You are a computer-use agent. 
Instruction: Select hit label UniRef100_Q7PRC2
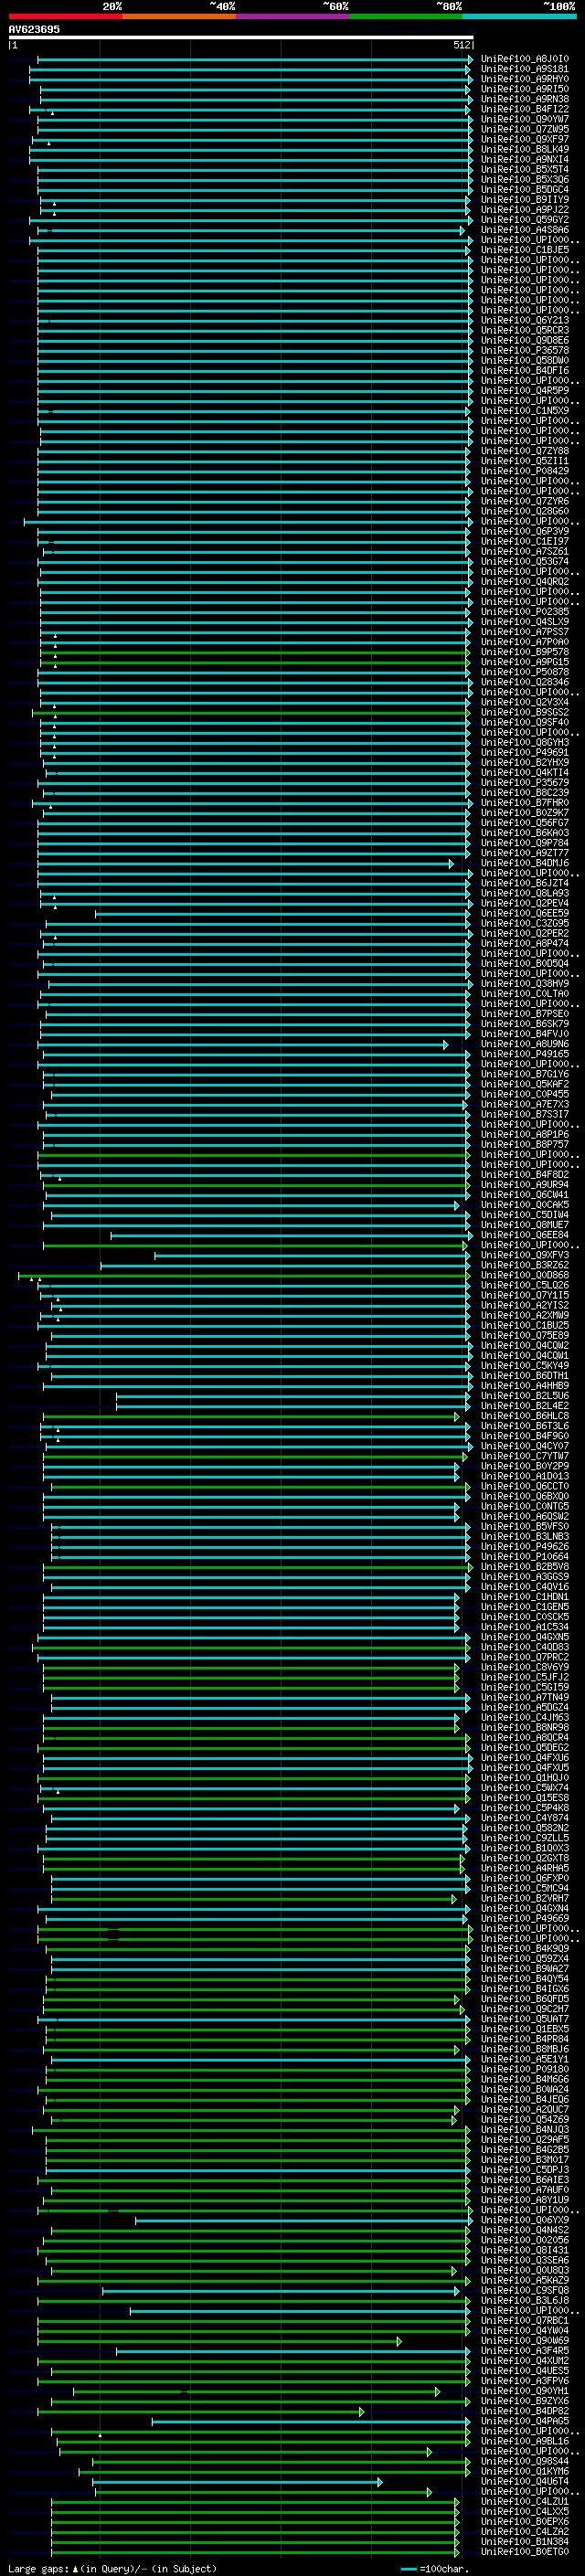coord(525,1656)
